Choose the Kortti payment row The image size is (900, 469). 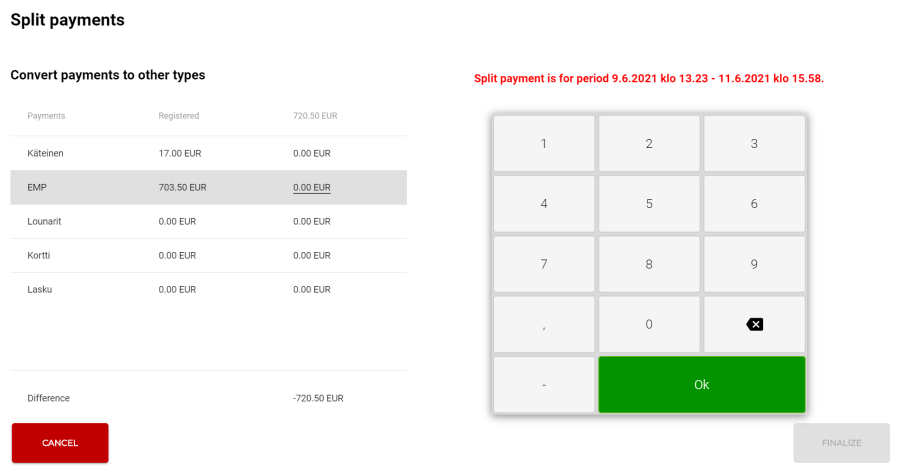click(208, 255)
